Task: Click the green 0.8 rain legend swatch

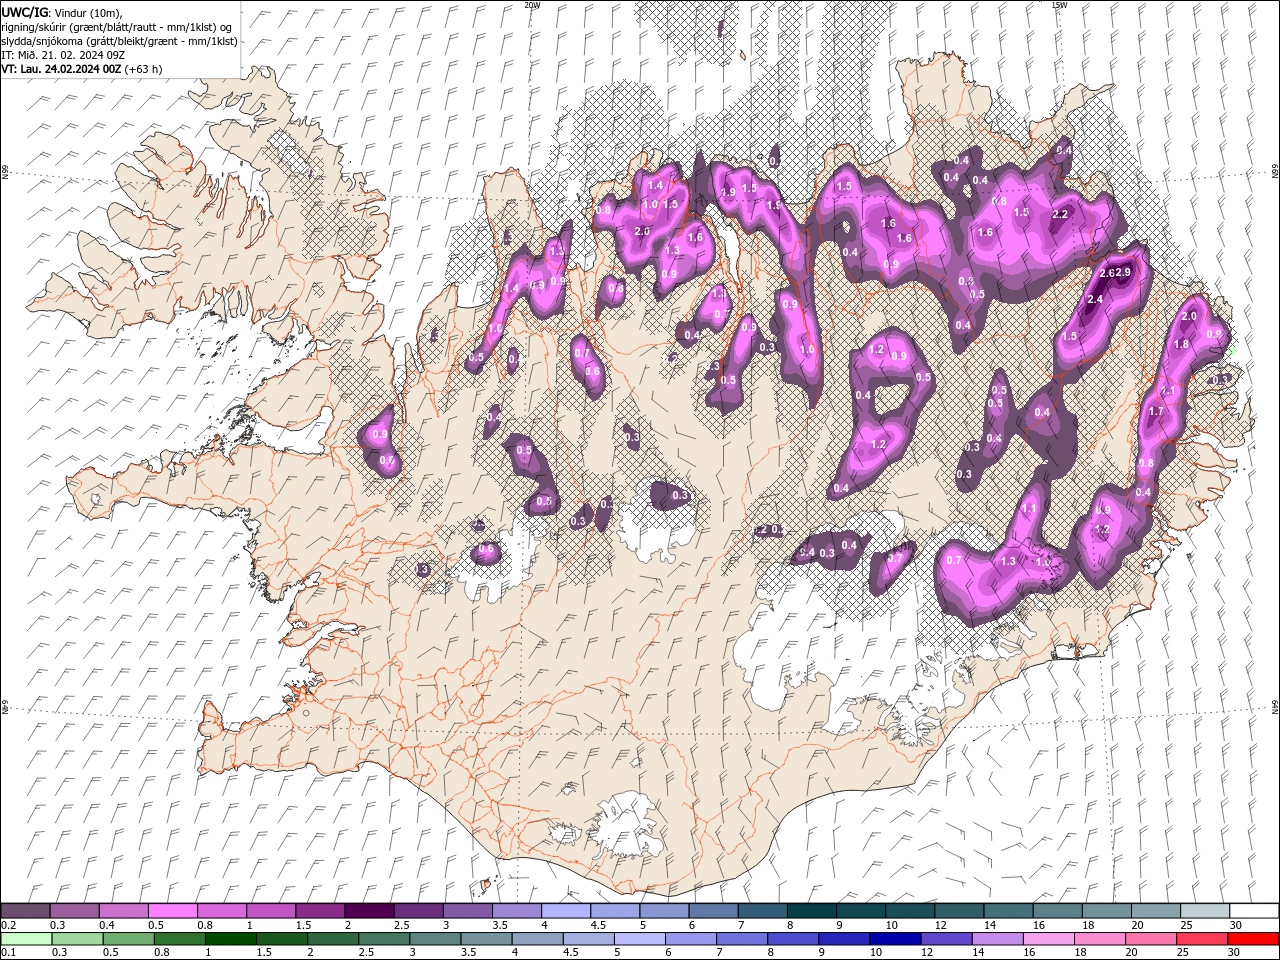Action: 179,939
